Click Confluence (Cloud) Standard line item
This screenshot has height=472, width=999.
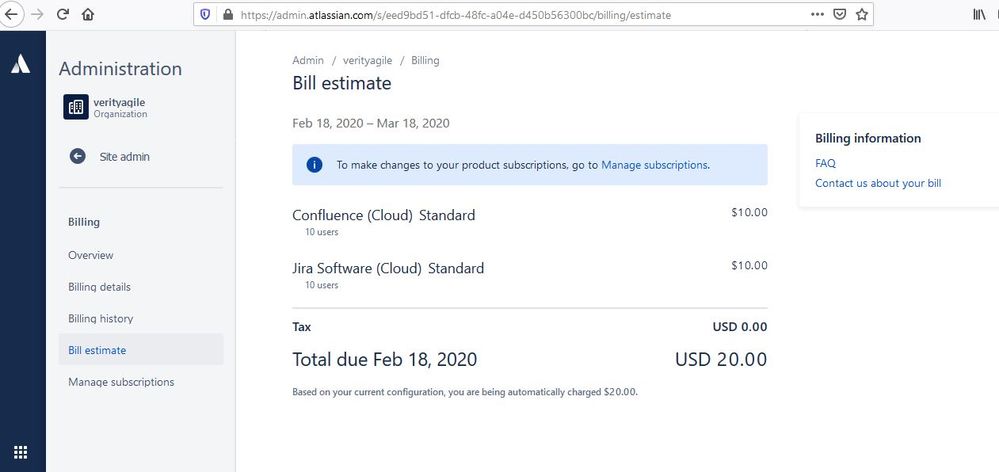(x=384, y=215)
